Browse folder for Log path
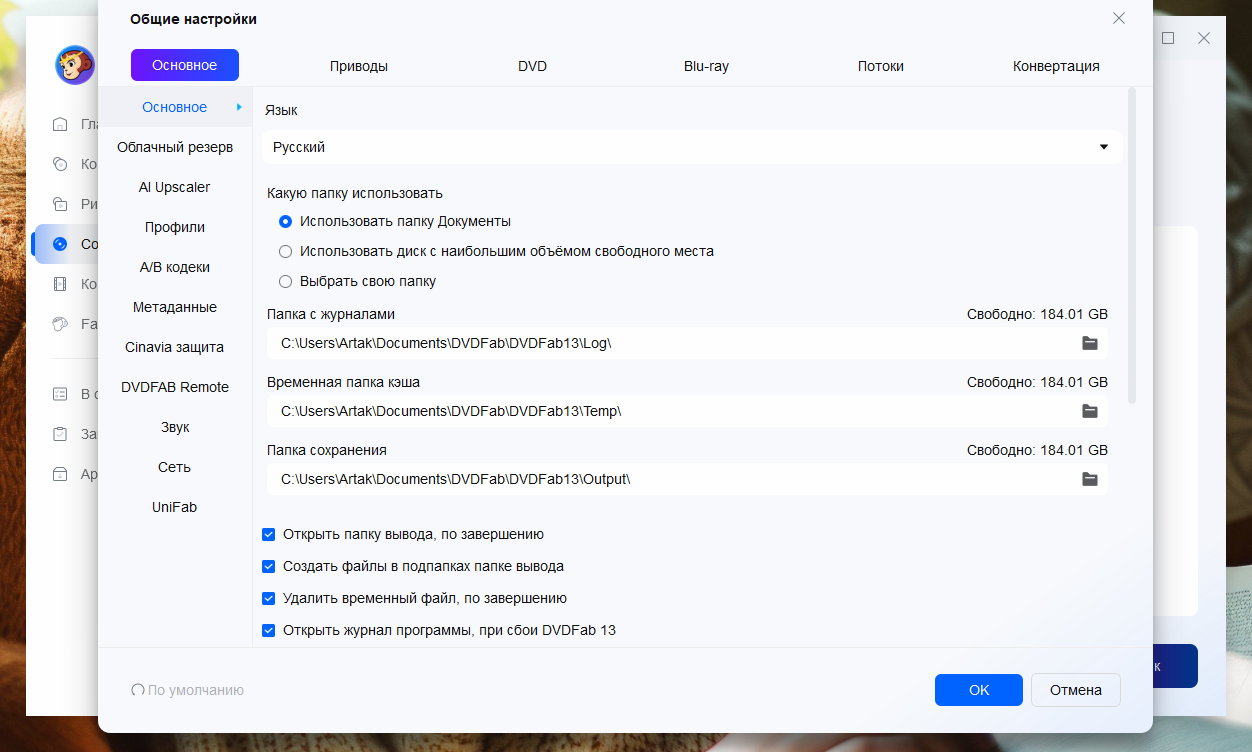The image size is (1252, 752). [1090, 343]
